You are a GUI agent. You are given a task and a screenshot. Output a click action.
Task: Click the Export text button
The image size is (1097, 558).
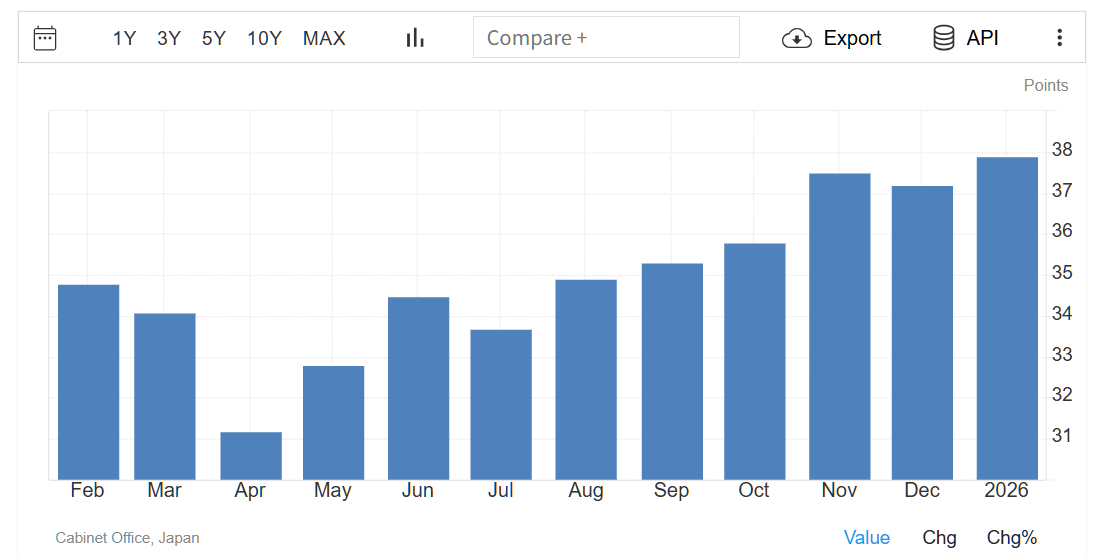point(852,38)
